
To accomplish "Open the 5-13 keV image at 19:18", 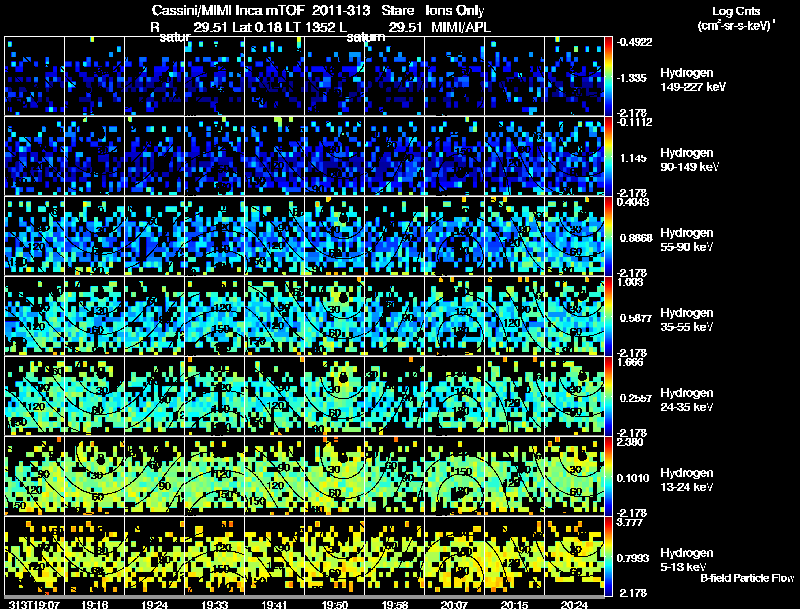I will 95,555.
